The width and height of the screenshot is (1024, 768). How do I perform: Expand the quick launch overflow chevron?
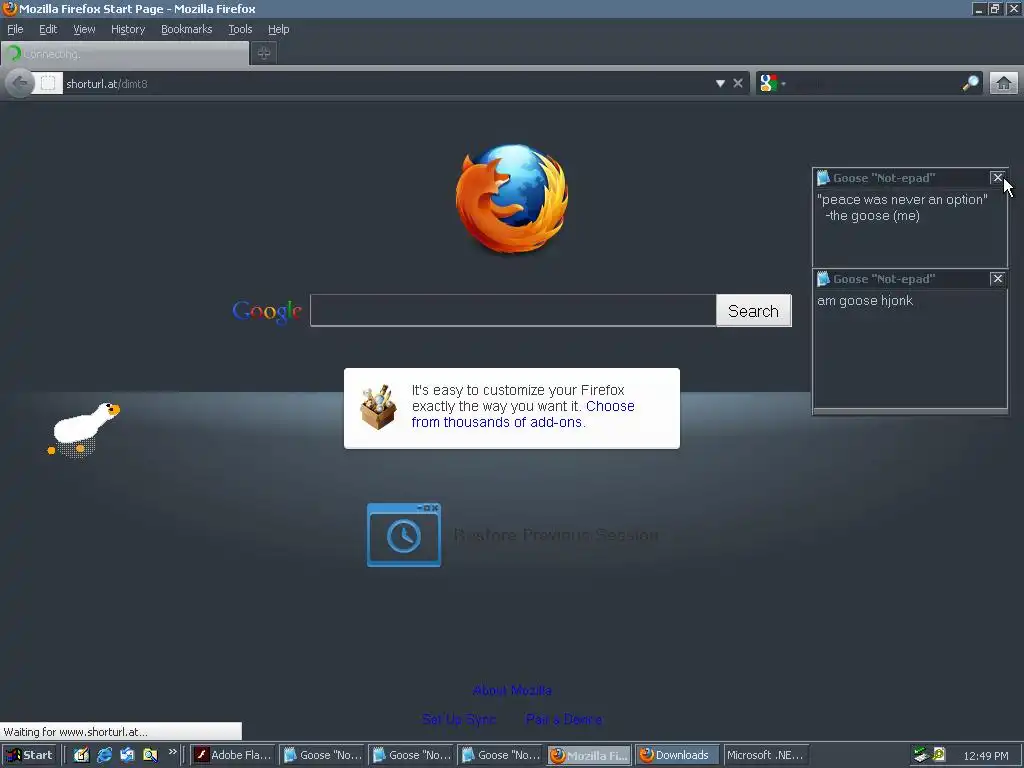point(172,752)
